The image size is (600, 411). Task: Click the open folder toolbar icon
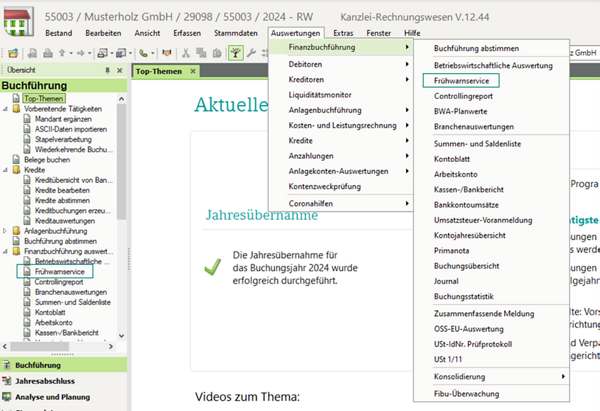(13, 53)
